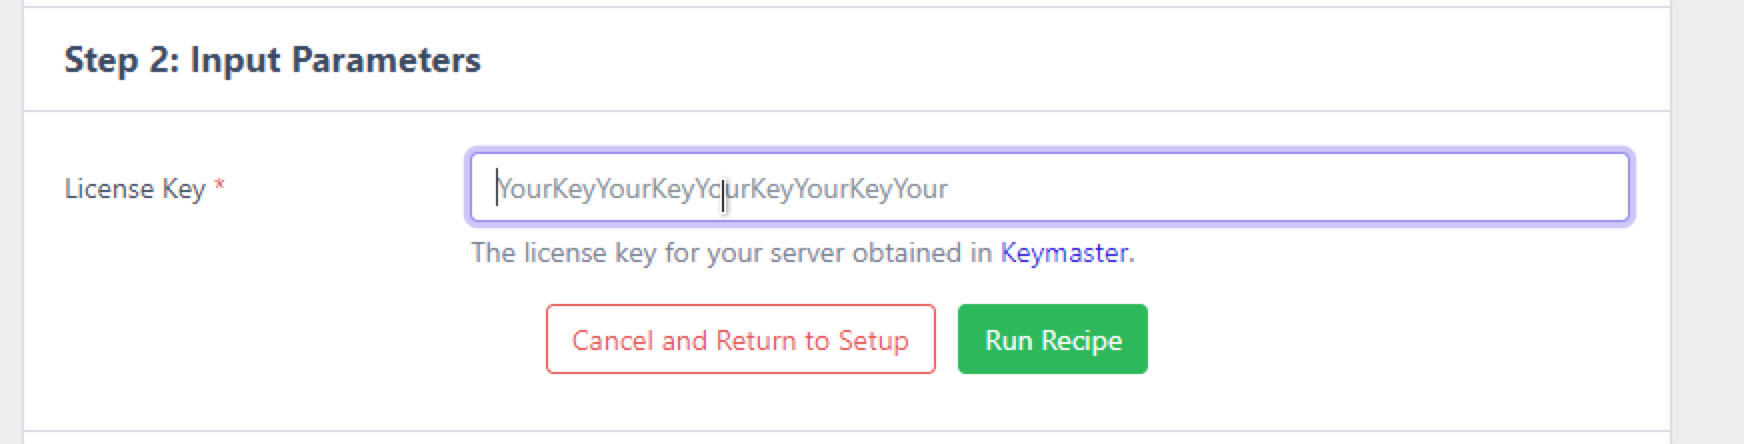Focus the YourKeyYourKey placeholder text
1744x444 pixels.
722,189
